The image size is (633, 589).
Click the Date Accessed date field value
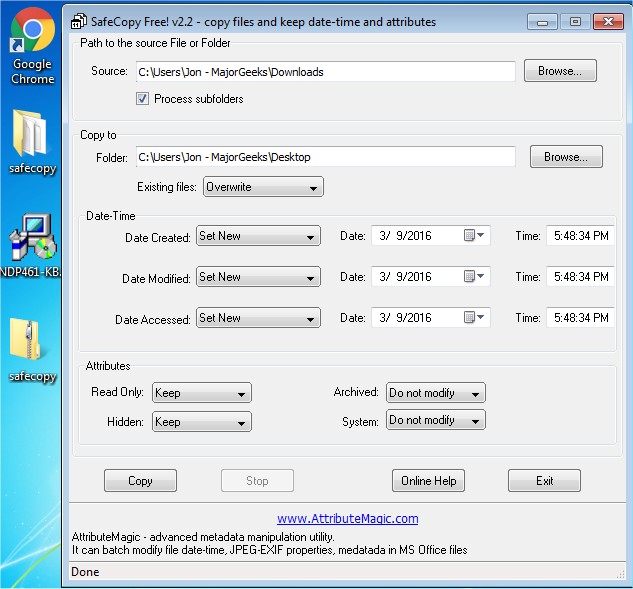point(405,318)
